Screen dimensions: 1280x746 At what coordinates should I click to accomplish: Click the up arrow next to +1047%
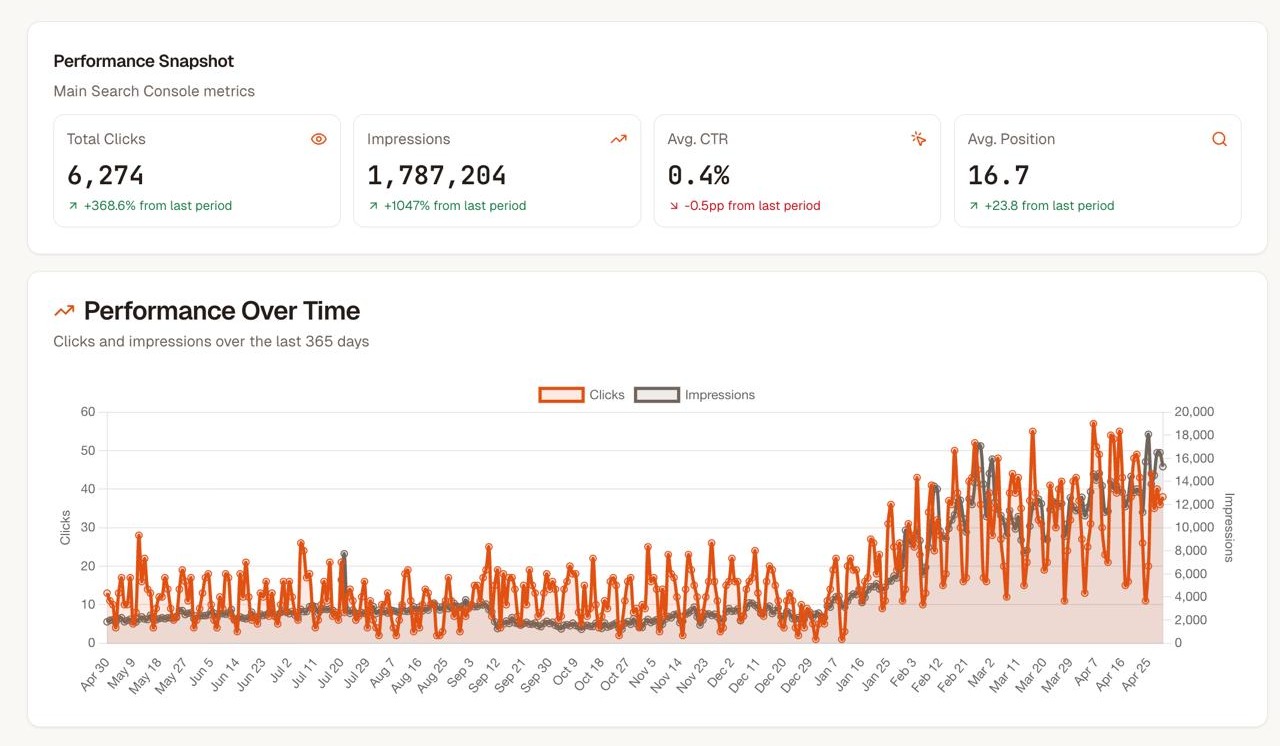372,206
